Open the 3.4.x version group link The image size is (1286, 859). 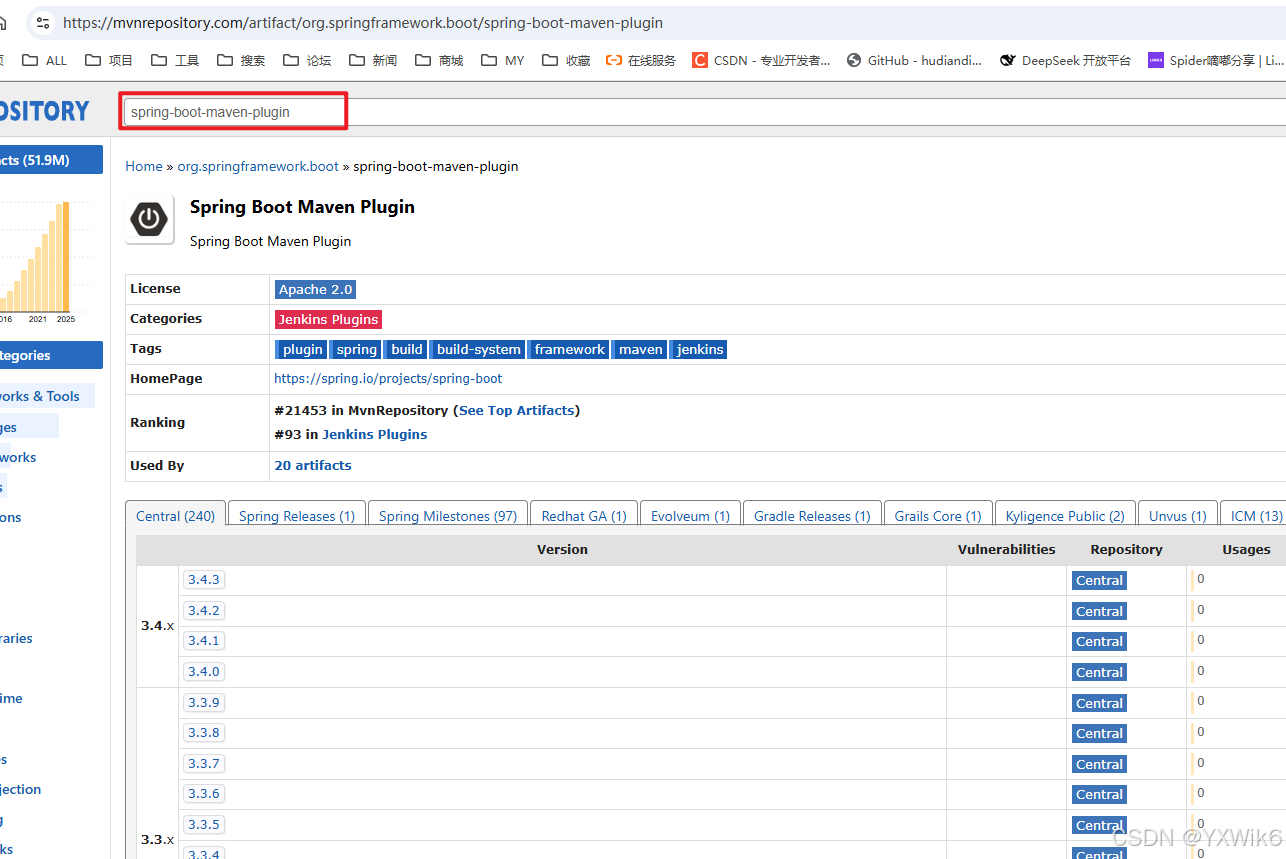157,625
